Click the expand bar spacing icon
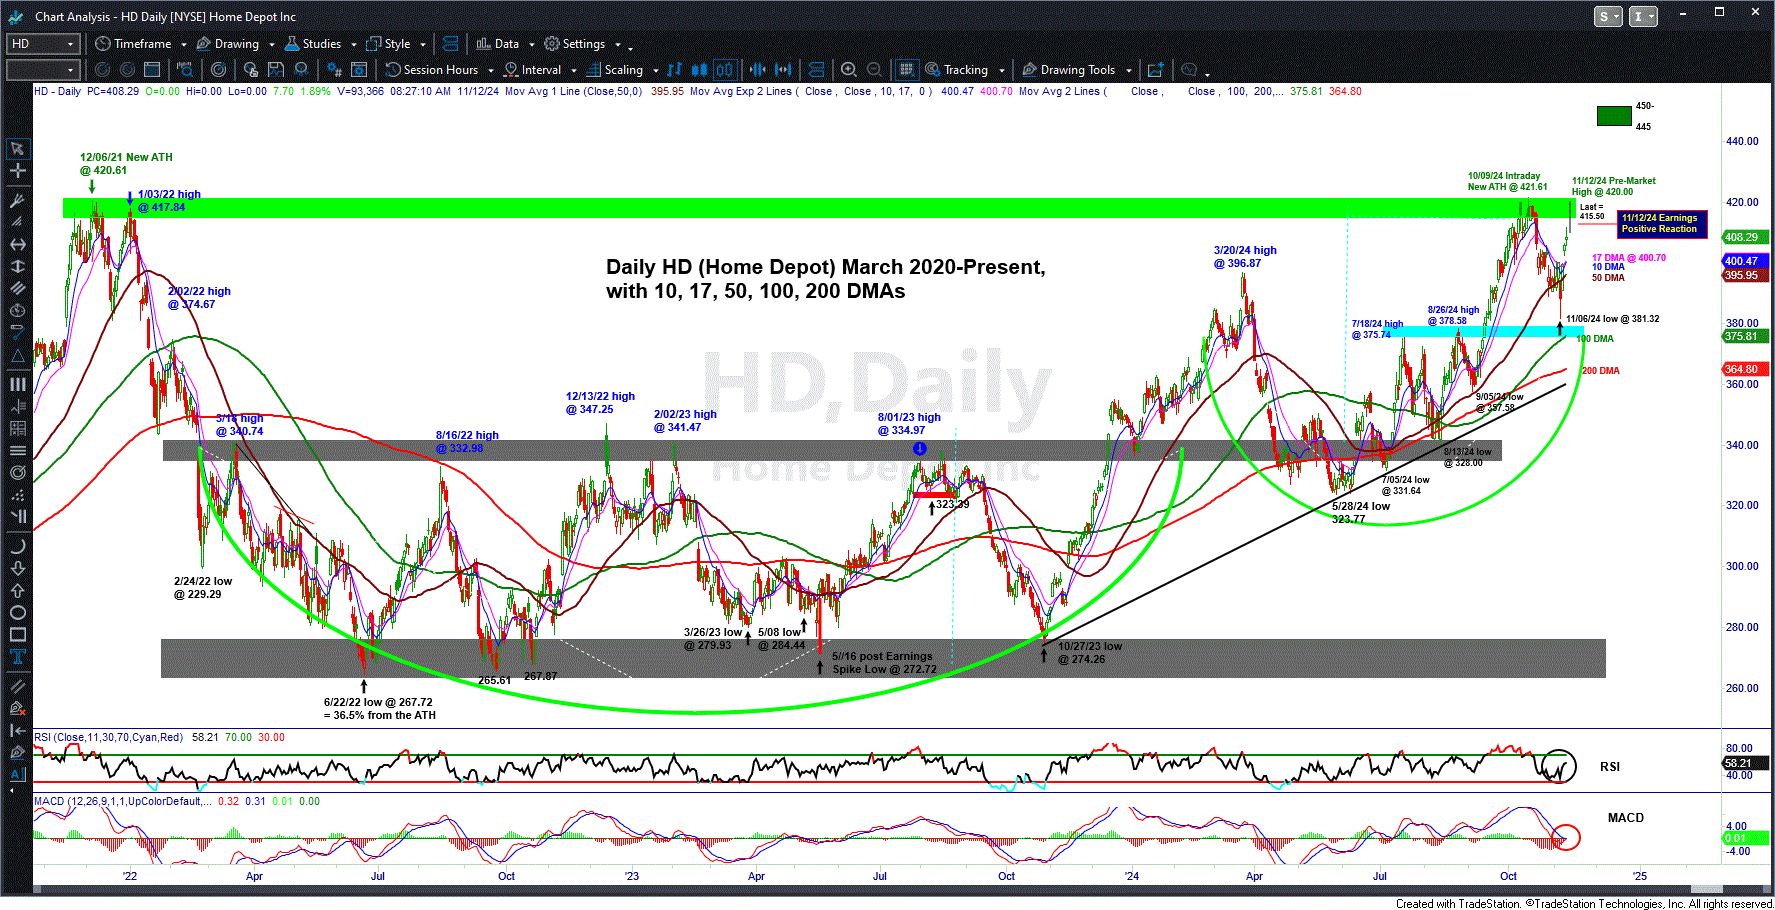 click(783, 70)
